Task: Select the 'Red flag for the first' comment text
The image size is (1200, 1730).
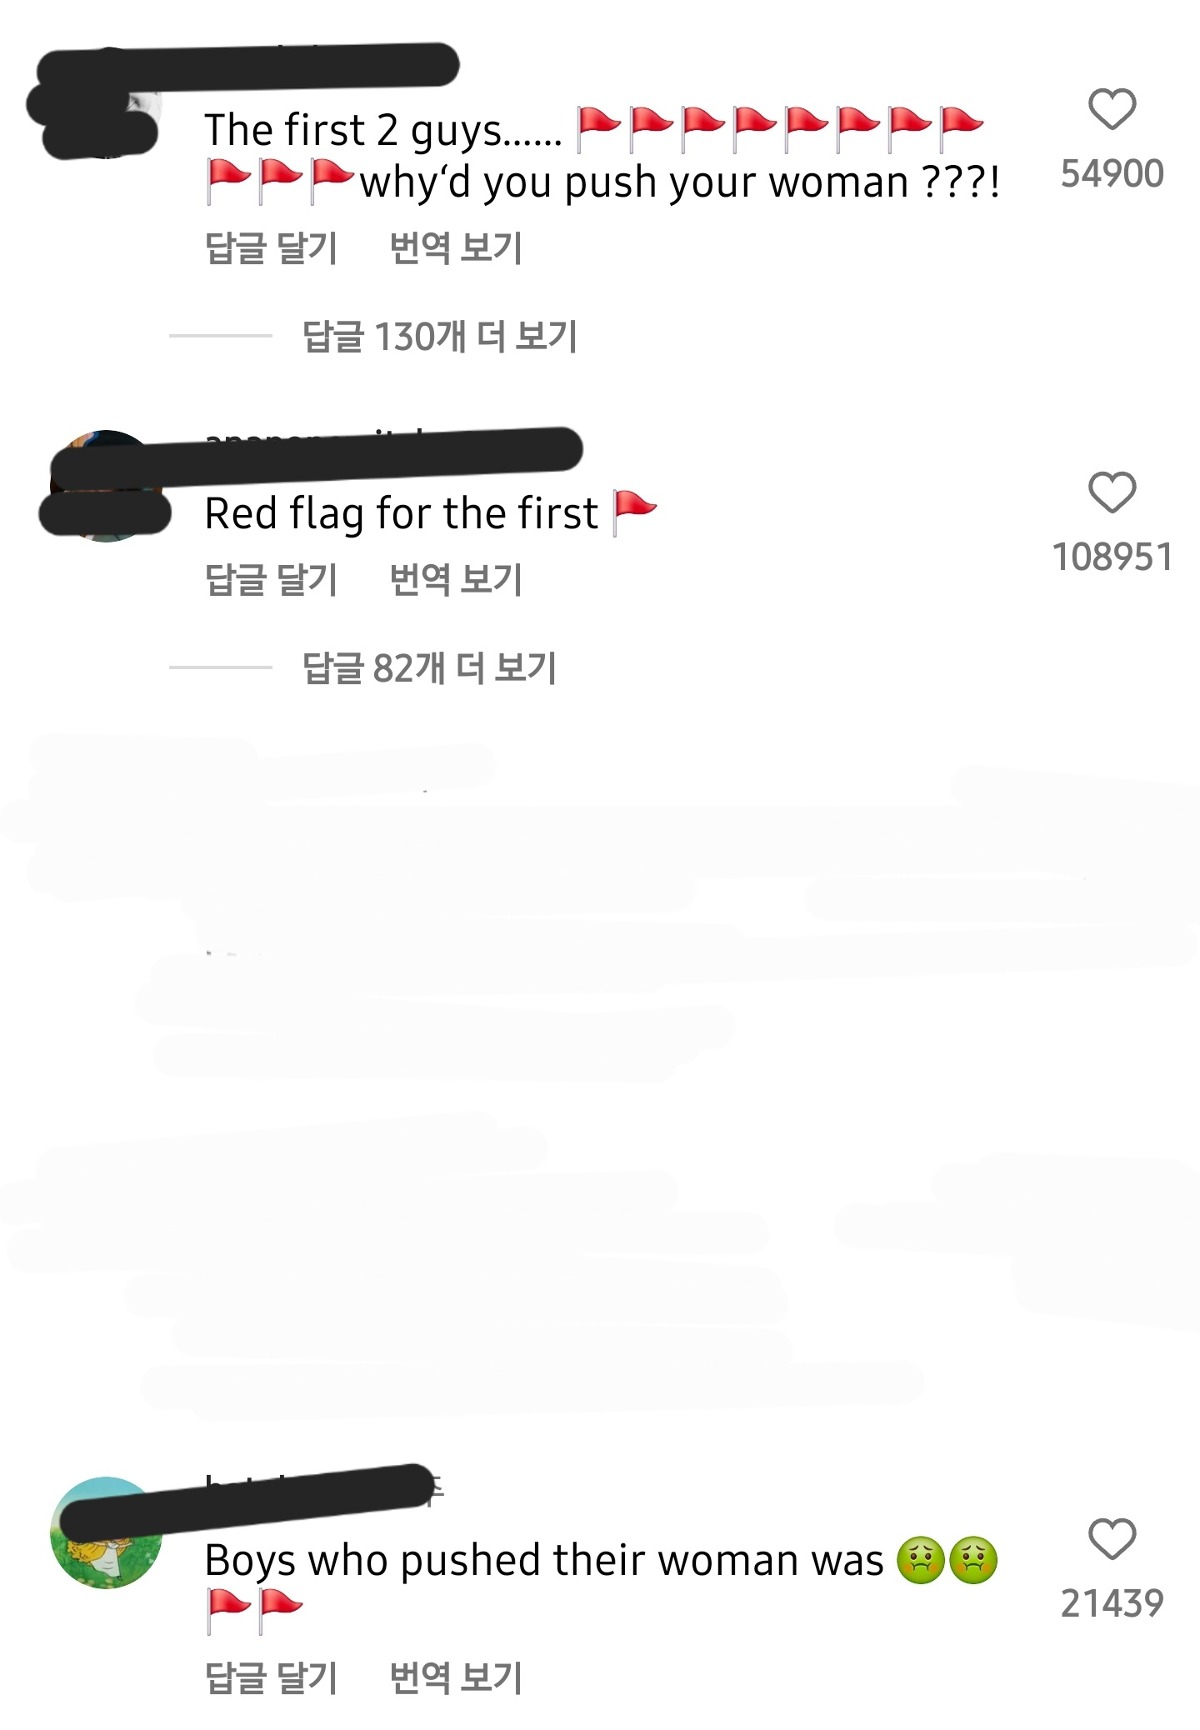Action: (401, 514)
